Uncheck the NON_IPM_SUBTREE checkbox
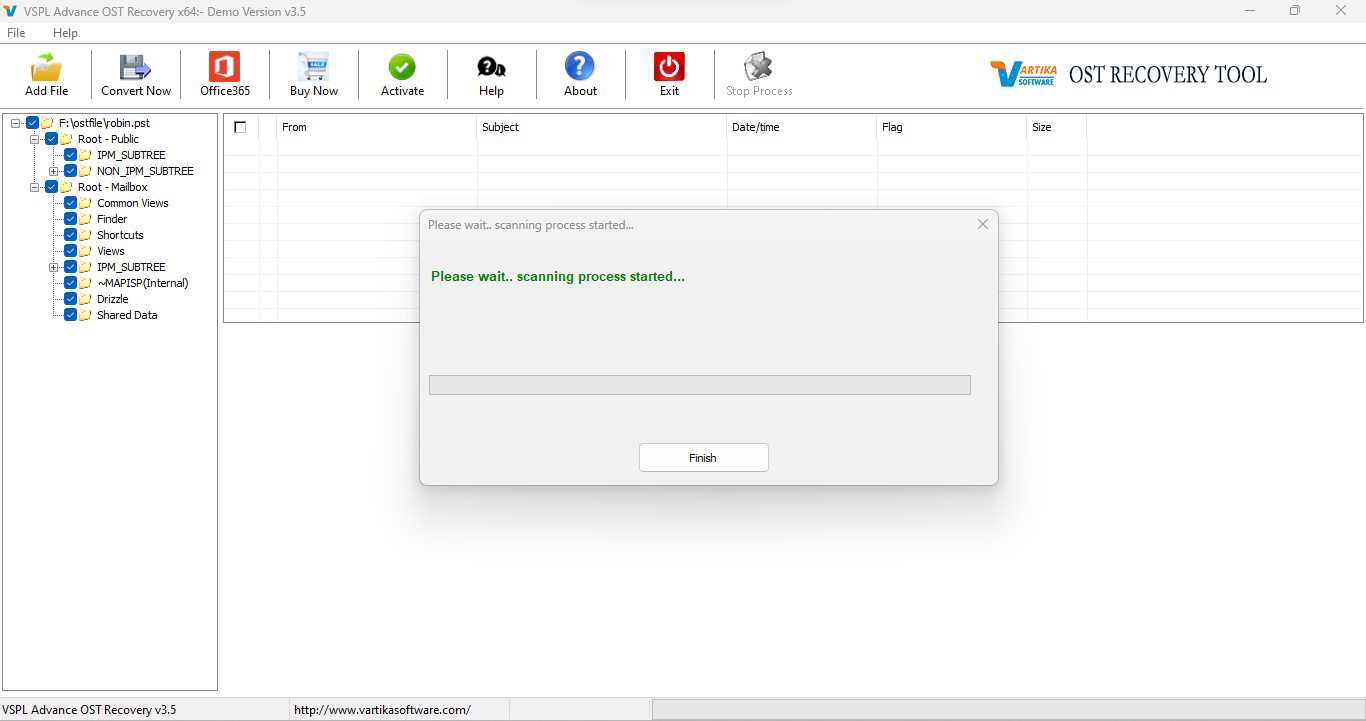 click(x=70, y=171)
